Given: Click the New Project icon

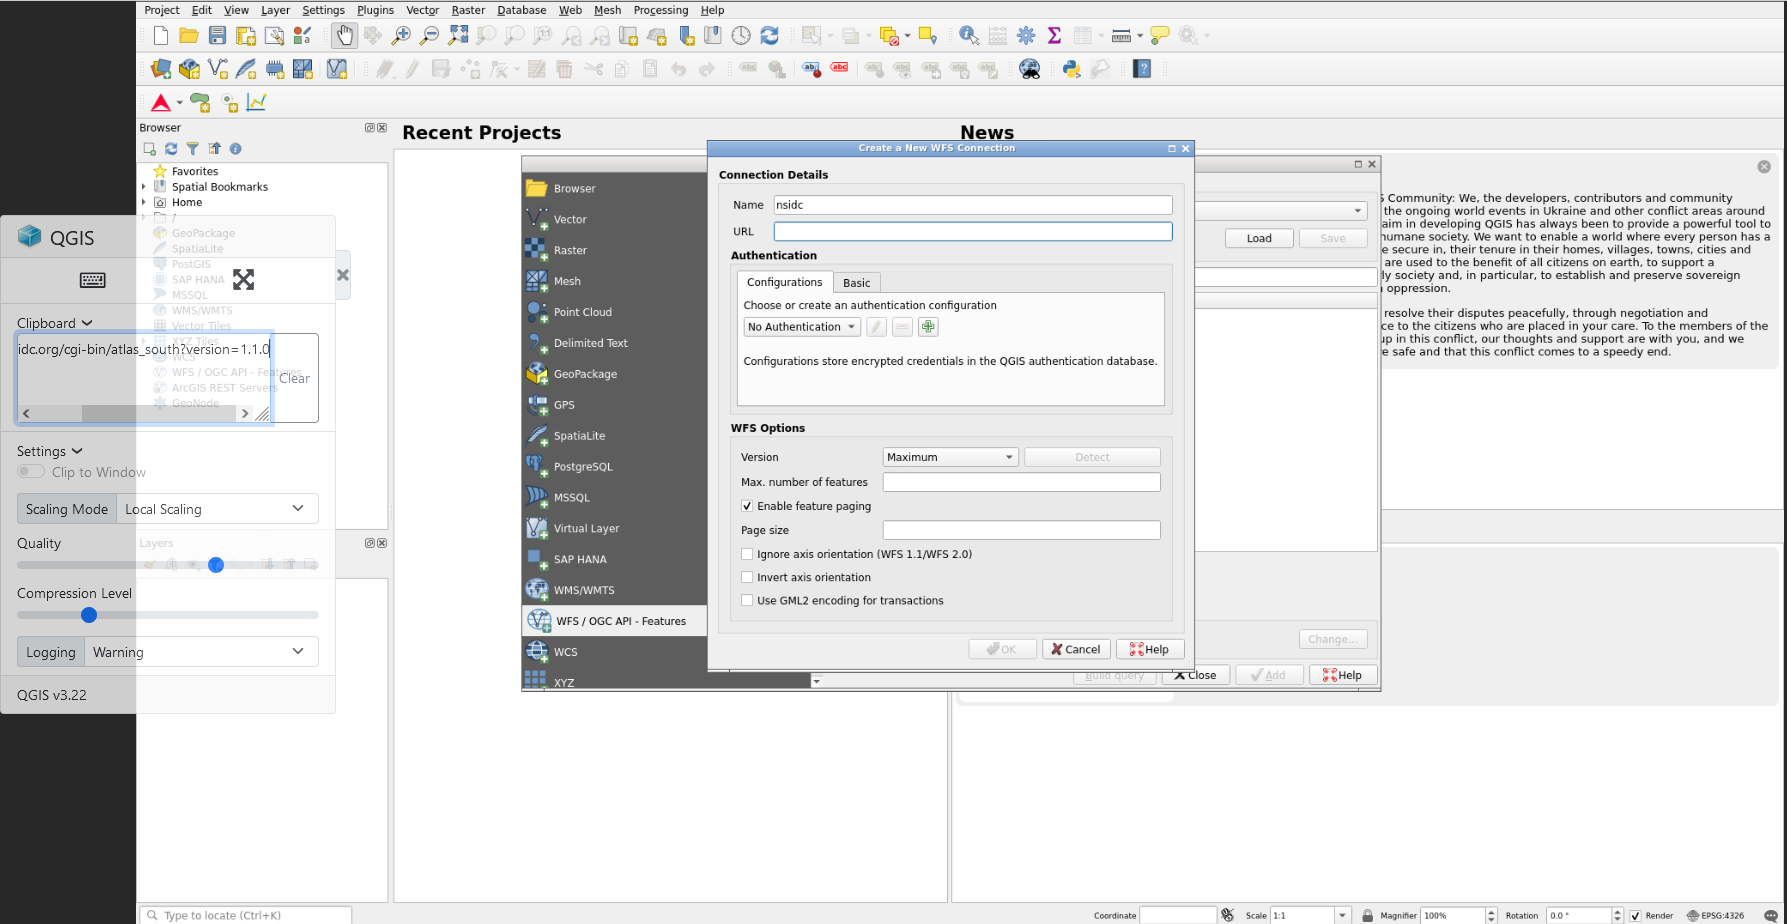Looking at the screenshot, I should 161,36.
